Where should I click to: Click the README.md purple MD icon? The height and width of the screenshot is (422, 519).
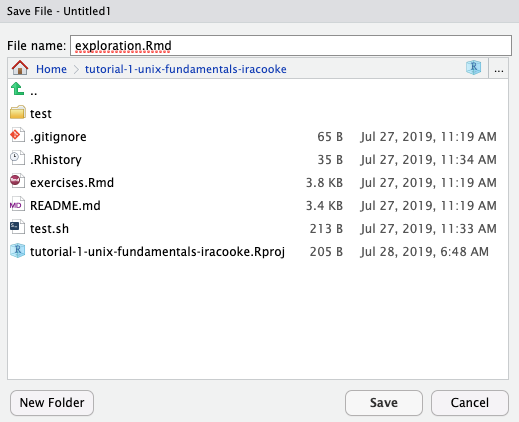(x=17, y=204)
